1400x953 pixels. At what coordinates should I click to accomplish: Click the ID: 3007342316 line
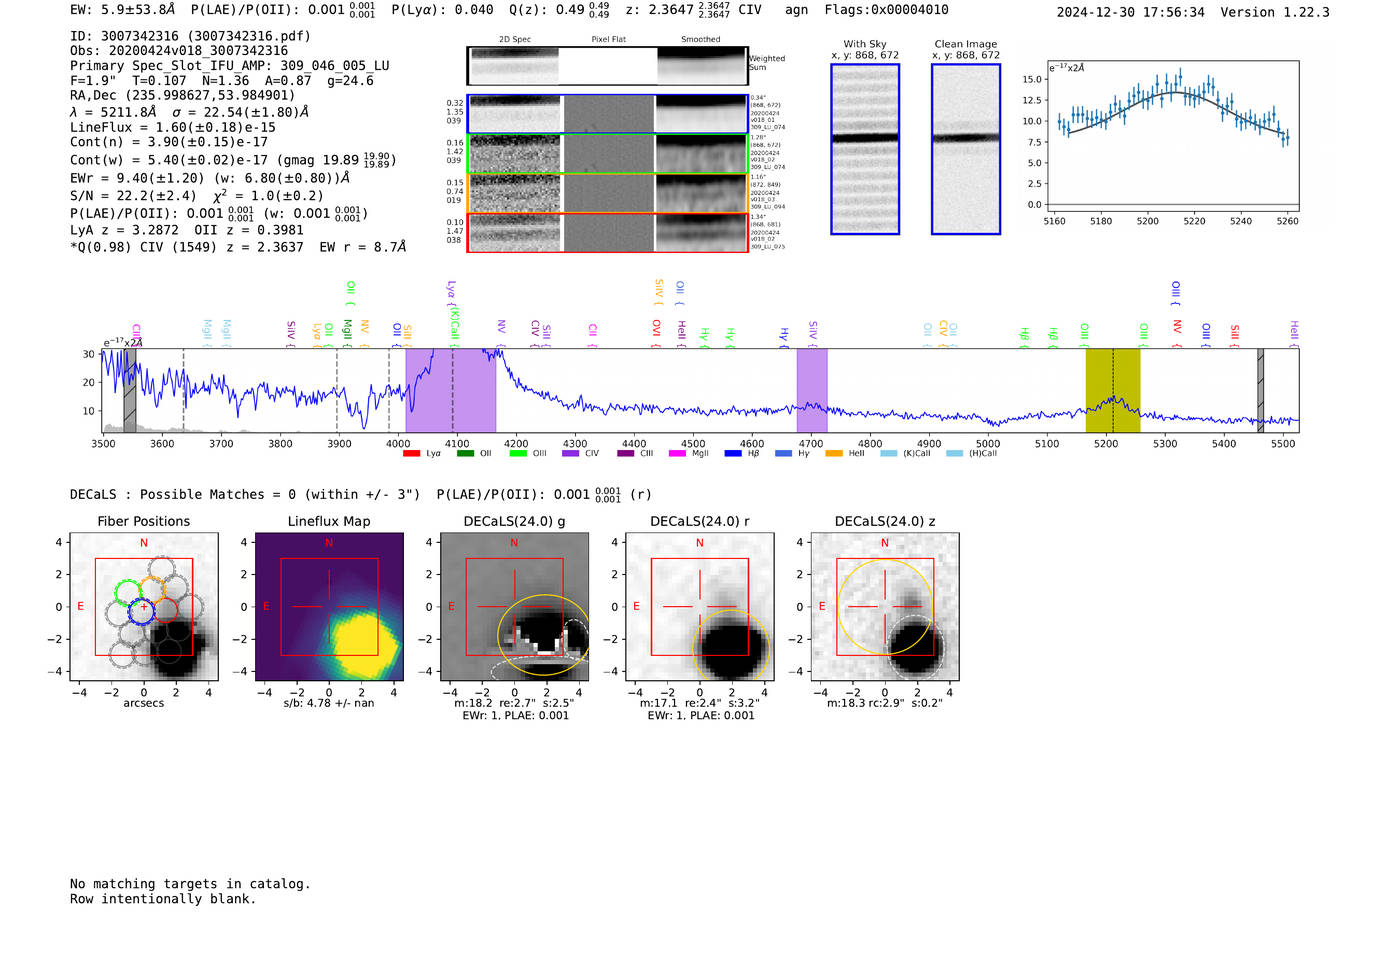click(x=190, y=36)
